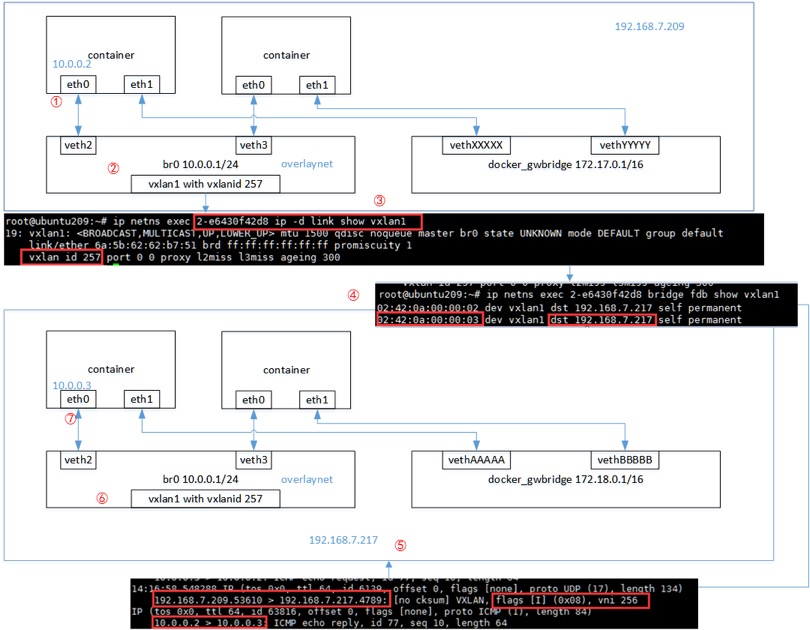Click 'ICMP echo reply' in the packet dump
810x630 pixels.
(x=316, y=623)
